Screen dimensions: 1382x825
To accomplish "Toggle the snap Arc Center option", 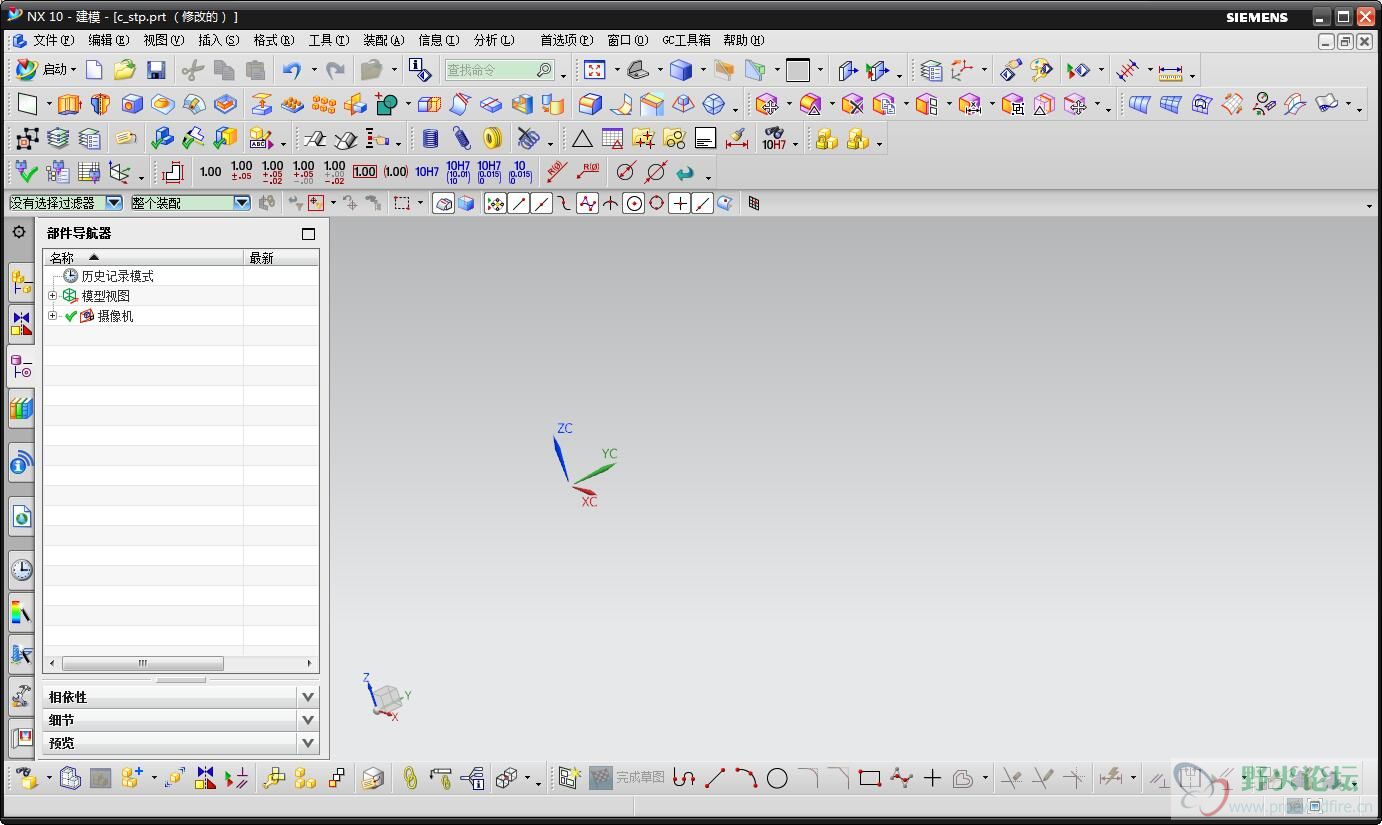I will [633, 203].
